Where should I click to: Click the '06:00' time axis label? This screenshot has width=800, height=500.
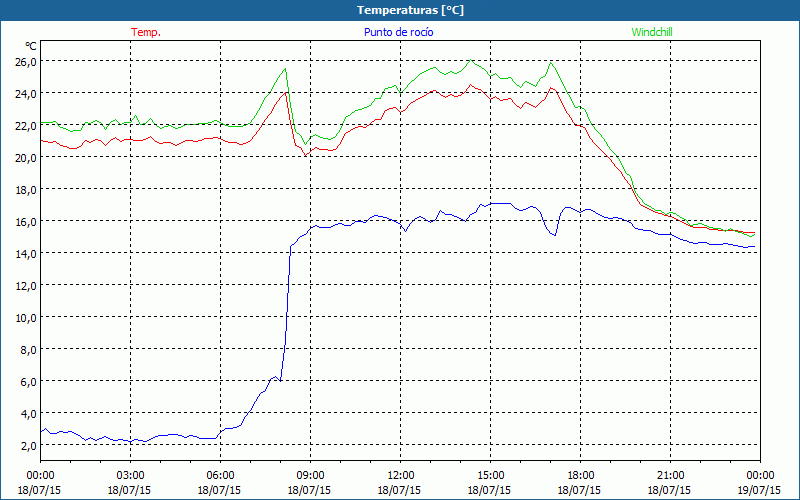pyautogui.click(x=220, y=475)
